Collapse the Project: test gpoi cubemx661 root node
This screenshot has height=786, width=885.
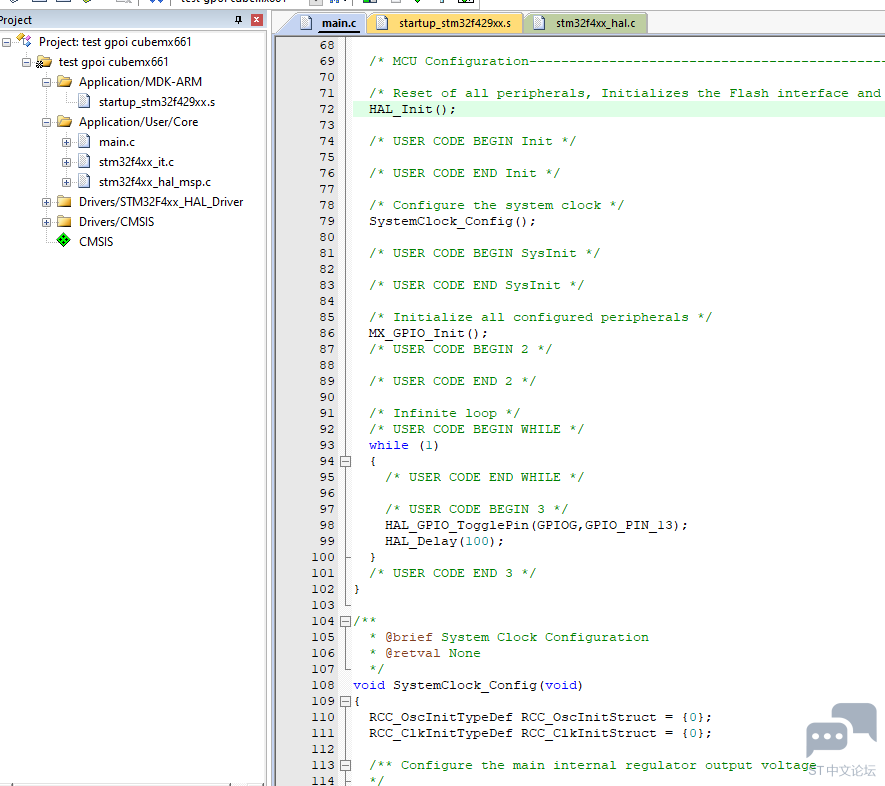[7, 42]
